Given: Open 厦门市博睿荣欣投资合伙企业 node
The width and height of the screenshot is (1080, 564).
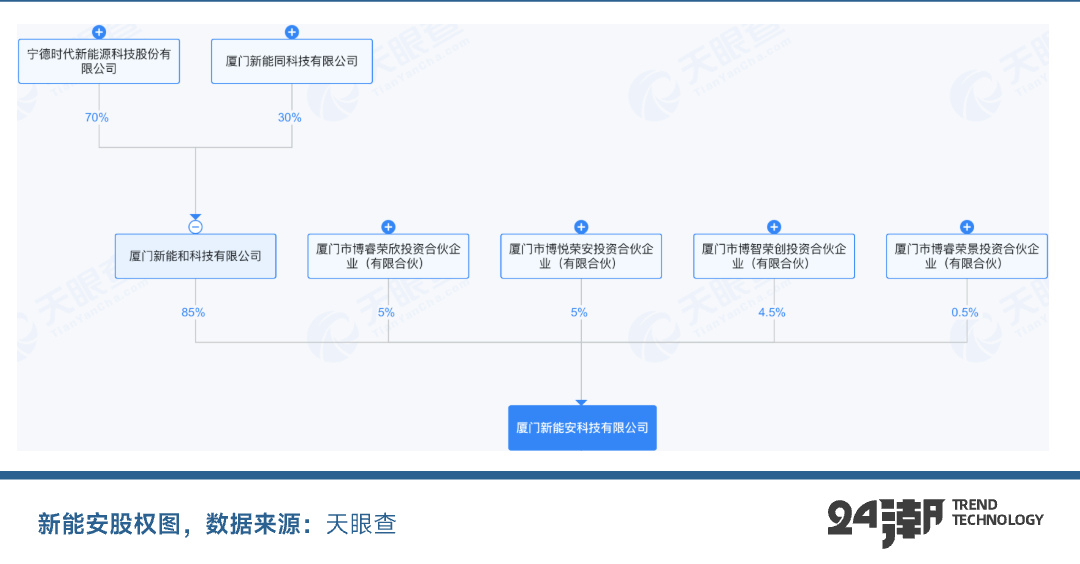Looking at the screenshot, I should click(388, 256).
